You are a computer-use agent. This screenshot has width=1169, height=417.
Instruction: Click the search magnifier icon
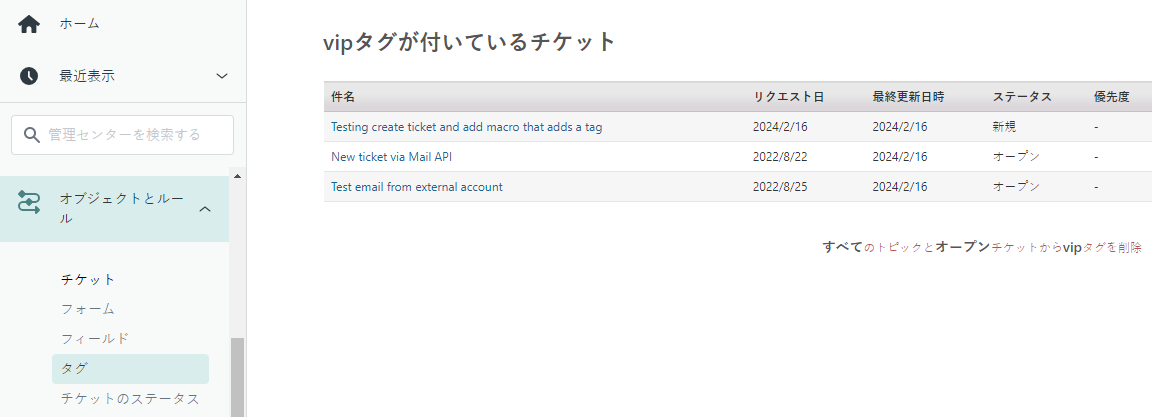coord(31,135)
